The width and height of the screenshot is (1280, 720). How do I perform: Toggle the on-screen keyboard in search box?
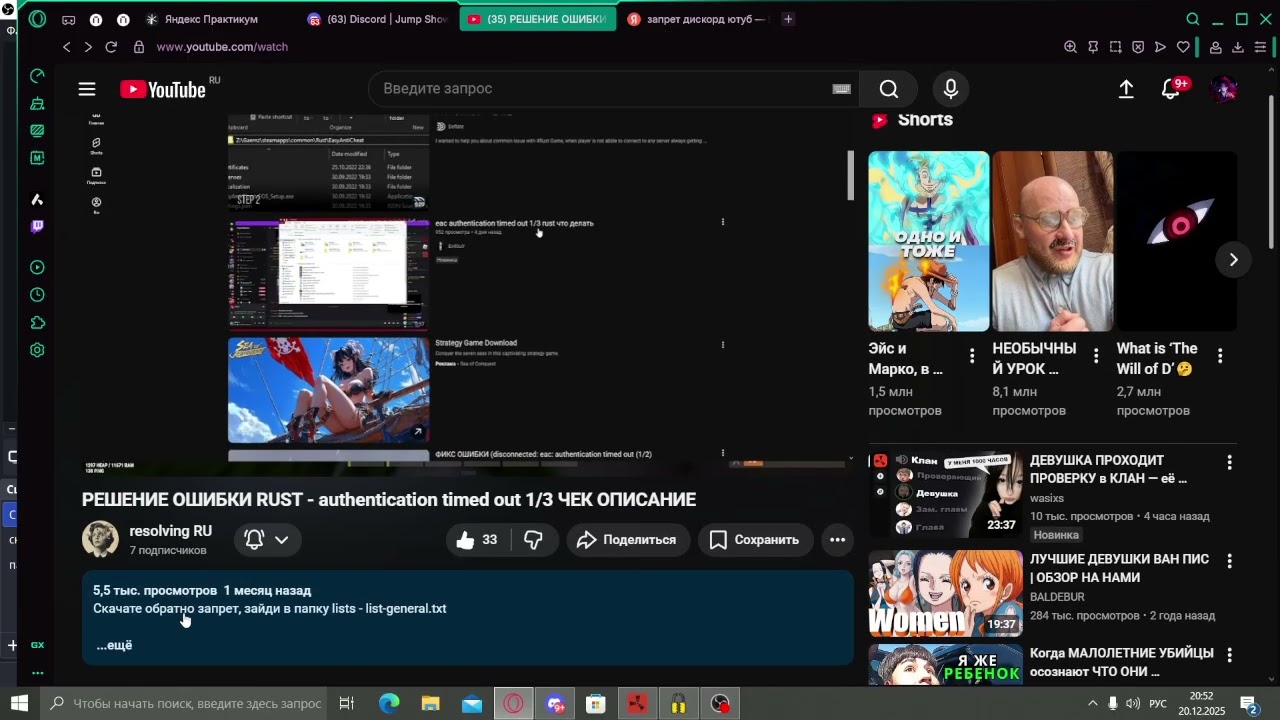(x=841, y=89)
